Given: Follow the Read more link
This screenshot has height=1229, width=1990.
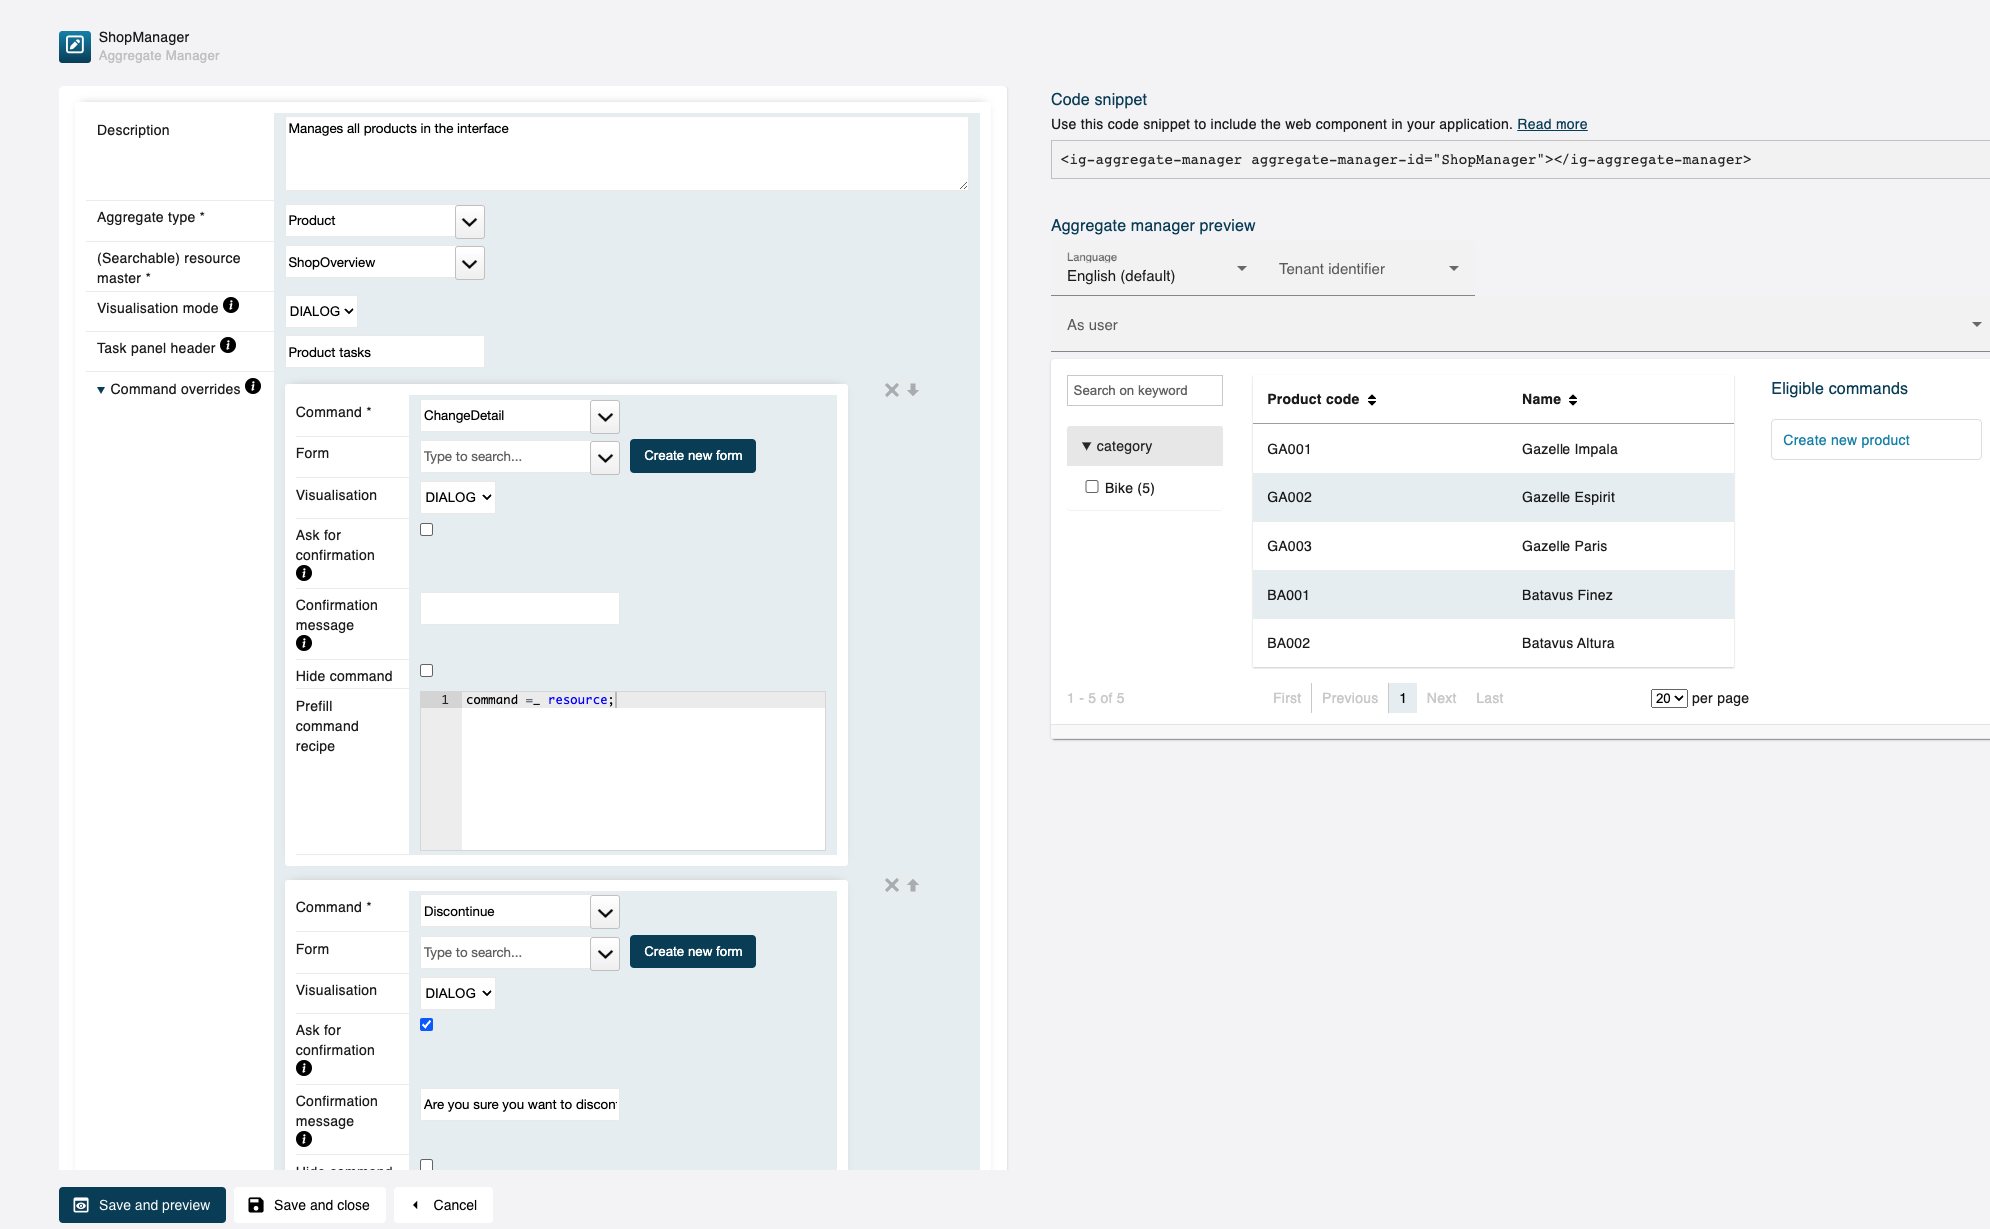Looking at the screenshot, I should coord(1551,124).
